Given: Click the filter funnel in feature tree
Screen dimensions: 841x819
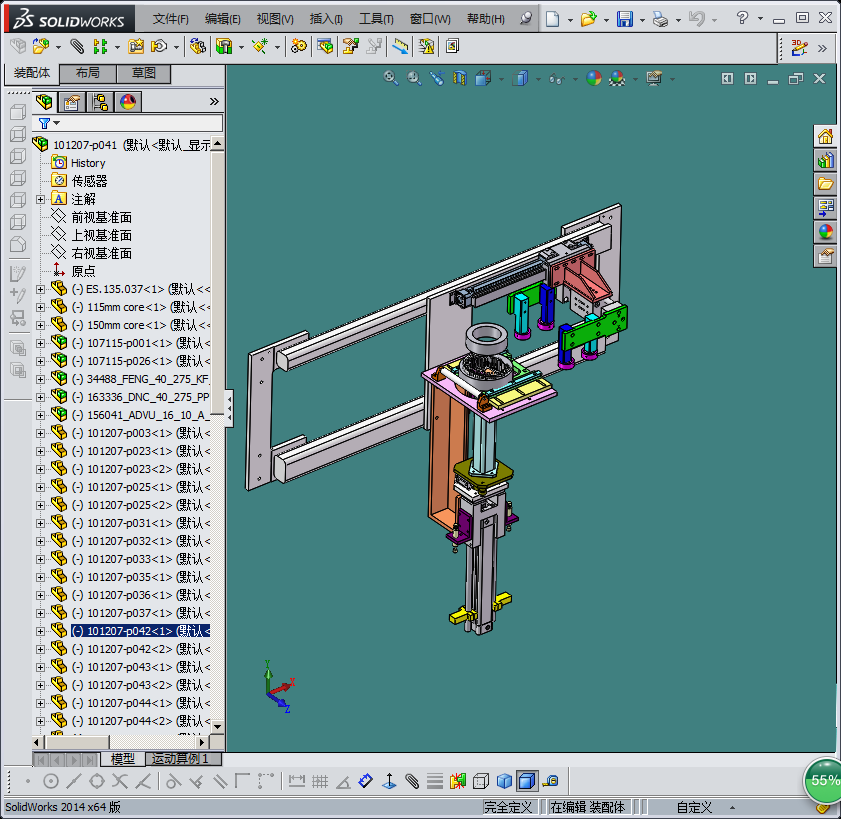Looking at the screenshot, I should click(x=44, y=123).
